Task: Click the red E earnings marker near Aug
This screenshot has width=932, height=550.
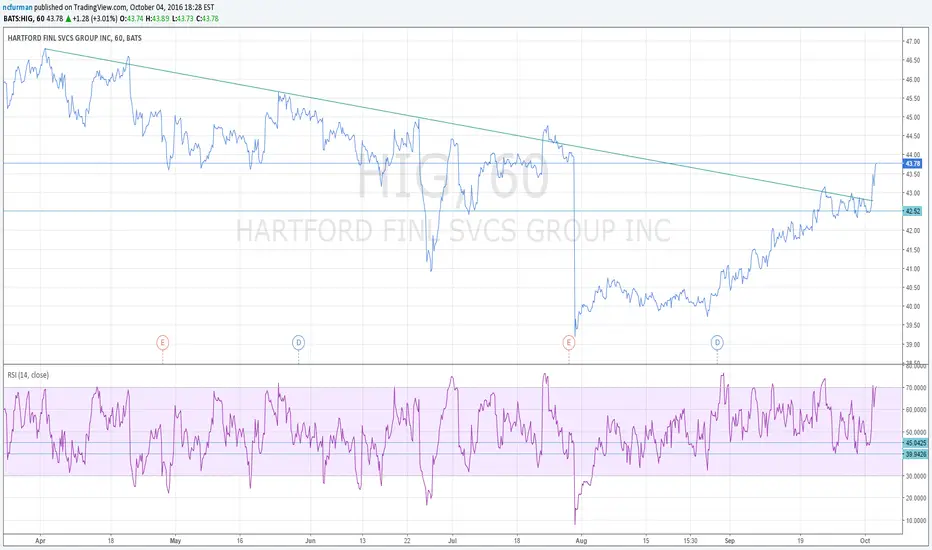Action: [x=569, y=342]
